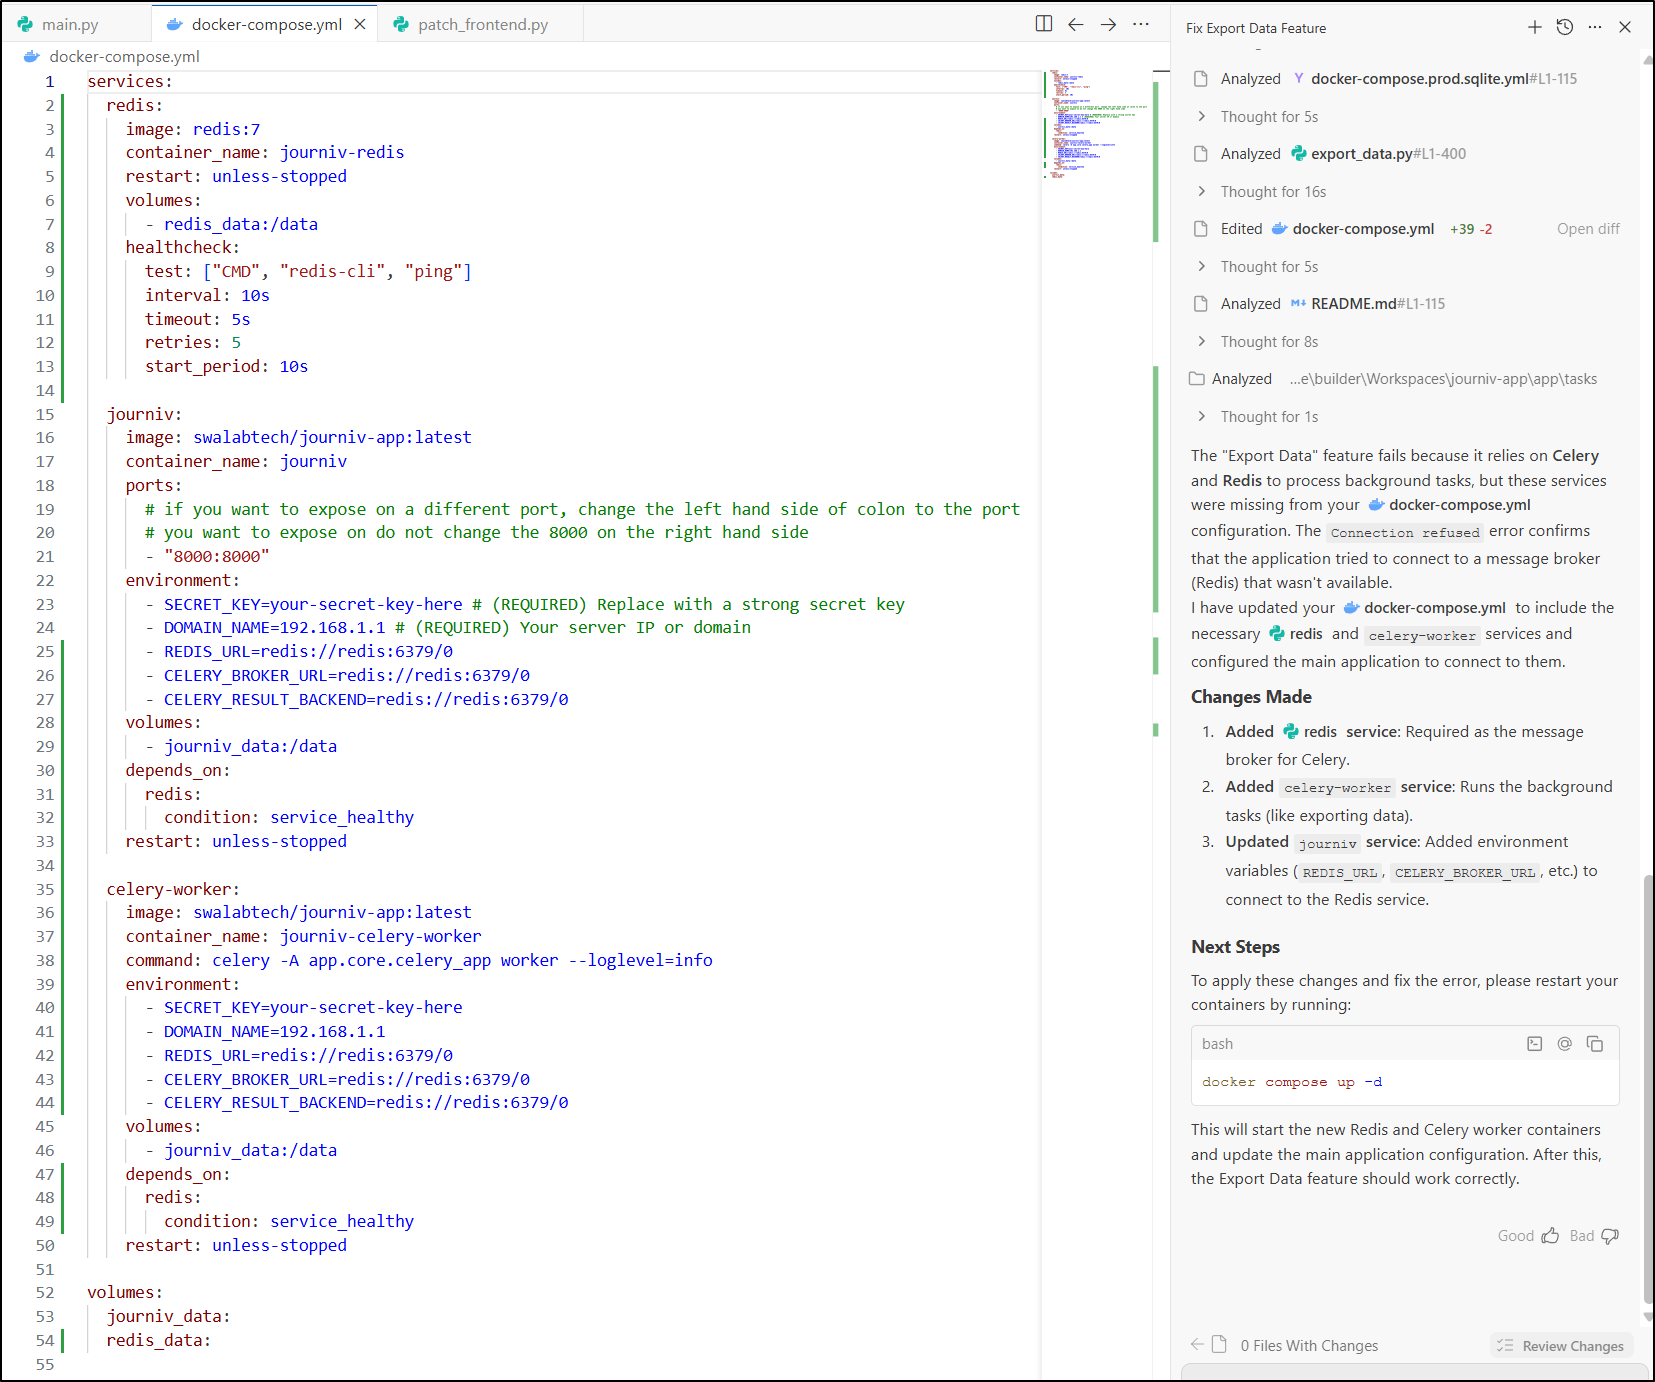Start a new chat with plus icon

[x=1534, y=27]
